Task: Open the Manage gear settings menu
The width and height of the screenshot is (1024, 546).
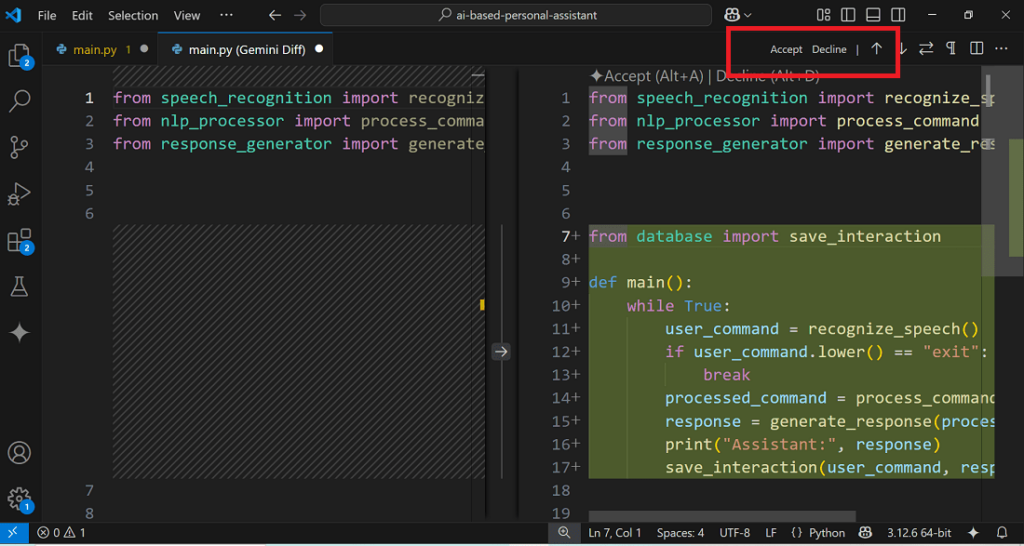Action: [x=19, y=499]
